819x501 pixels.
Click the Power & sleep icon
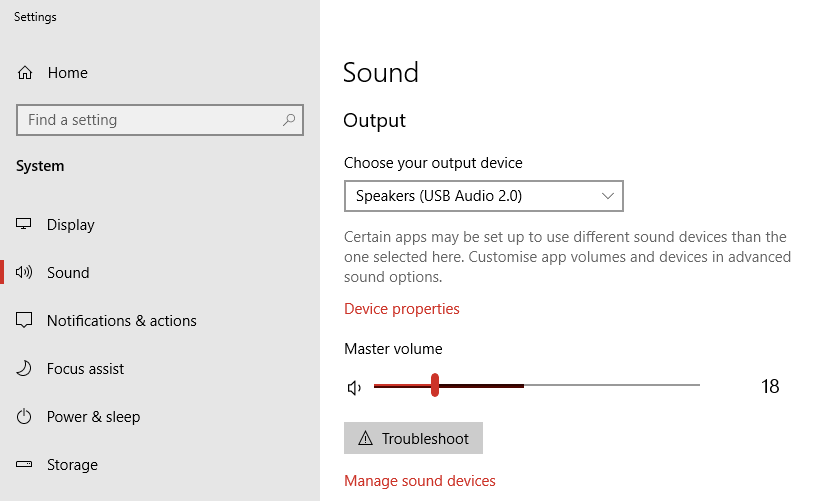click(24, 416)
